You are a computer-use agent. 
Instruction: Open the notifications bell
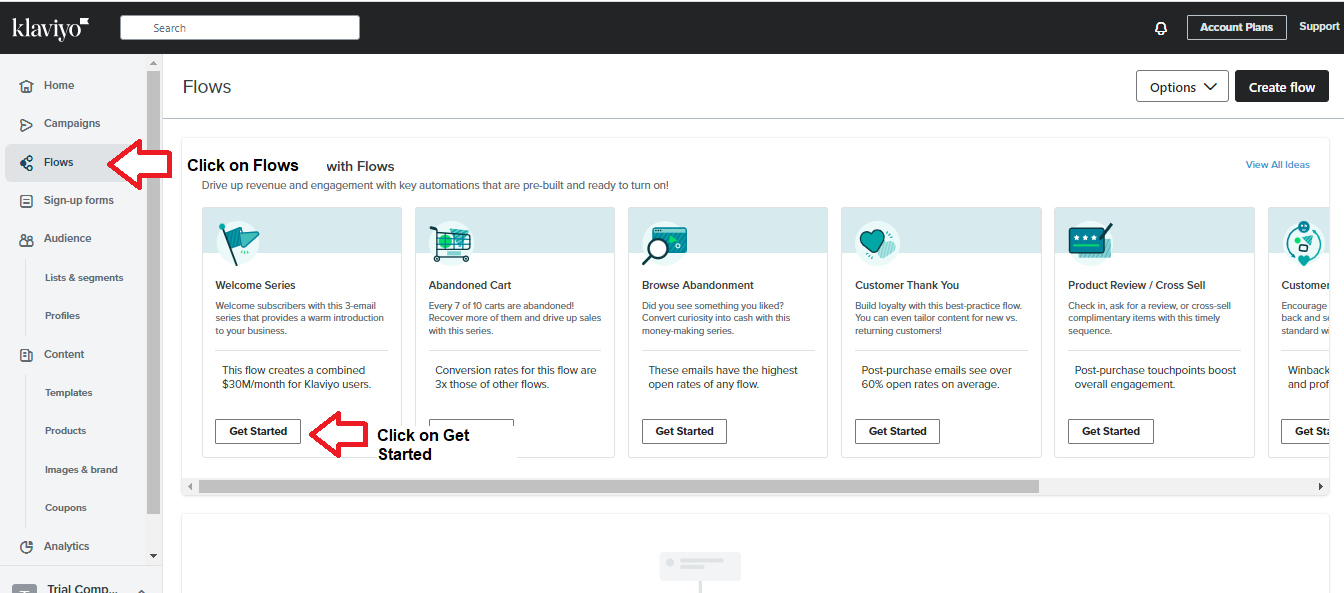tap(1161, 28)
